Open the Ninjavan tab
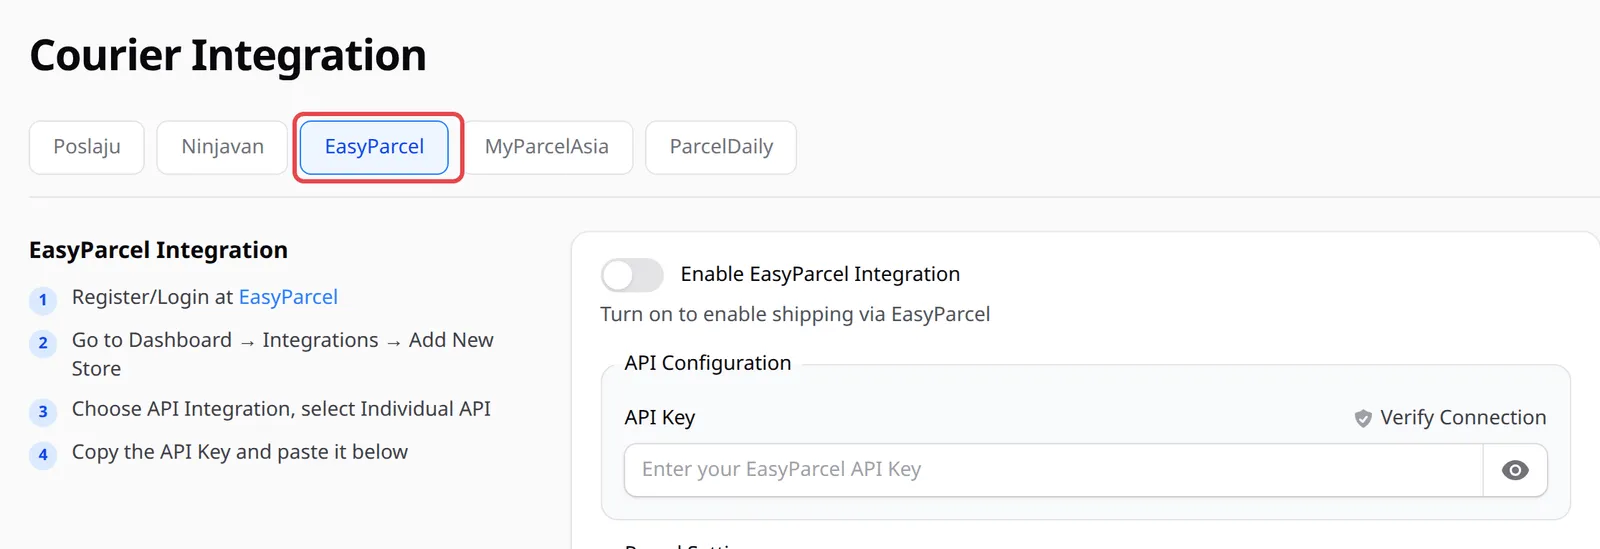 [222, 147]
